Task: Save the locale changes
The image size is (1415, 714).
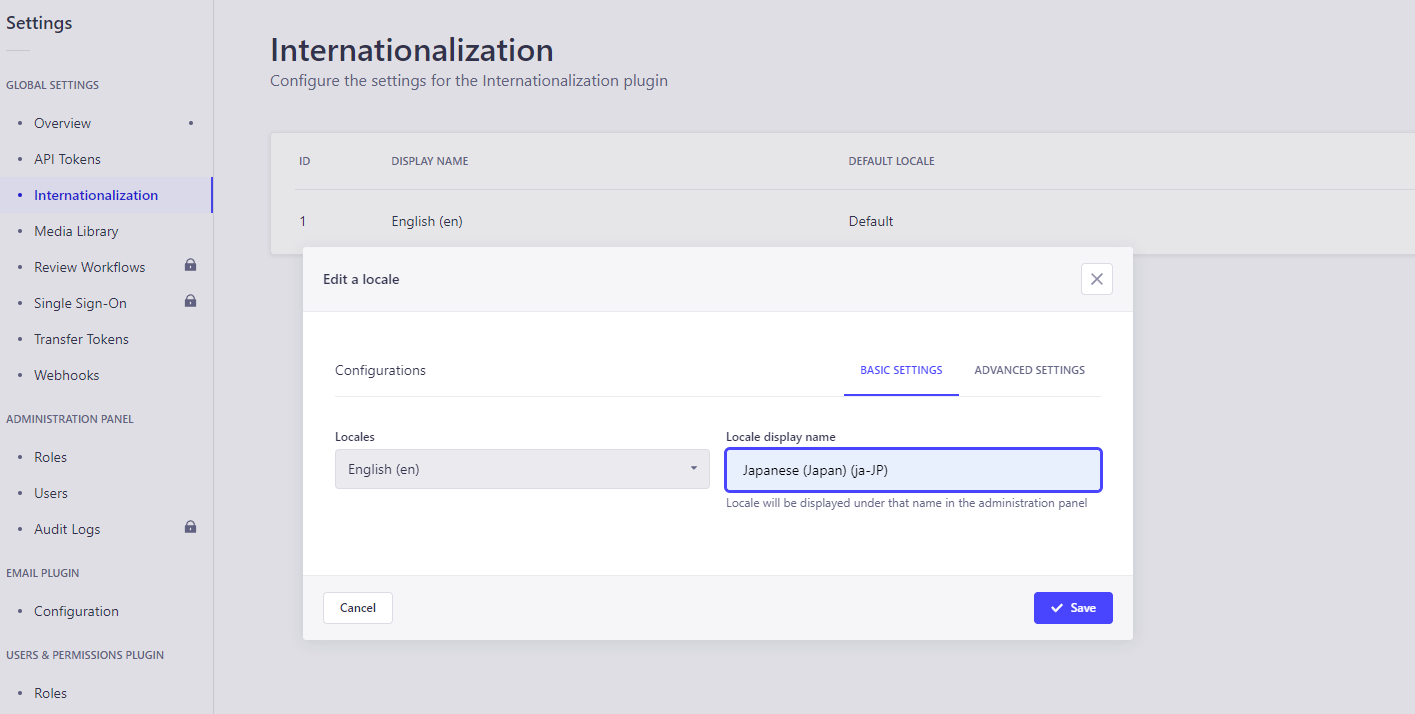Action: [x=1073, y=608]
